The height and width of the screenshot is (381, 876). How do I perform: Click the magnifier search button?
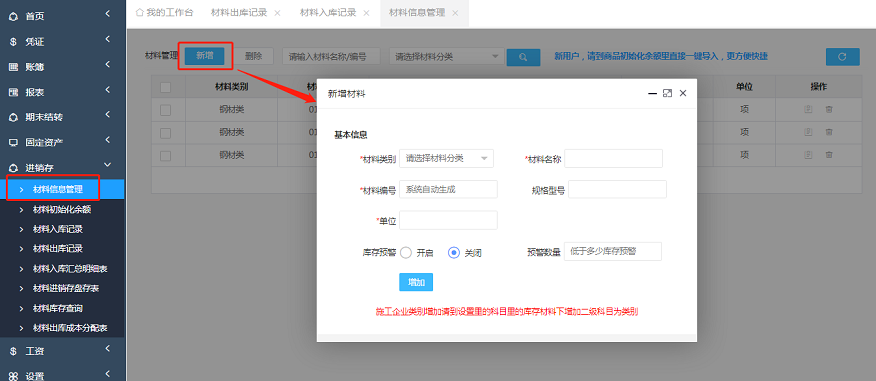coord(523,57)
